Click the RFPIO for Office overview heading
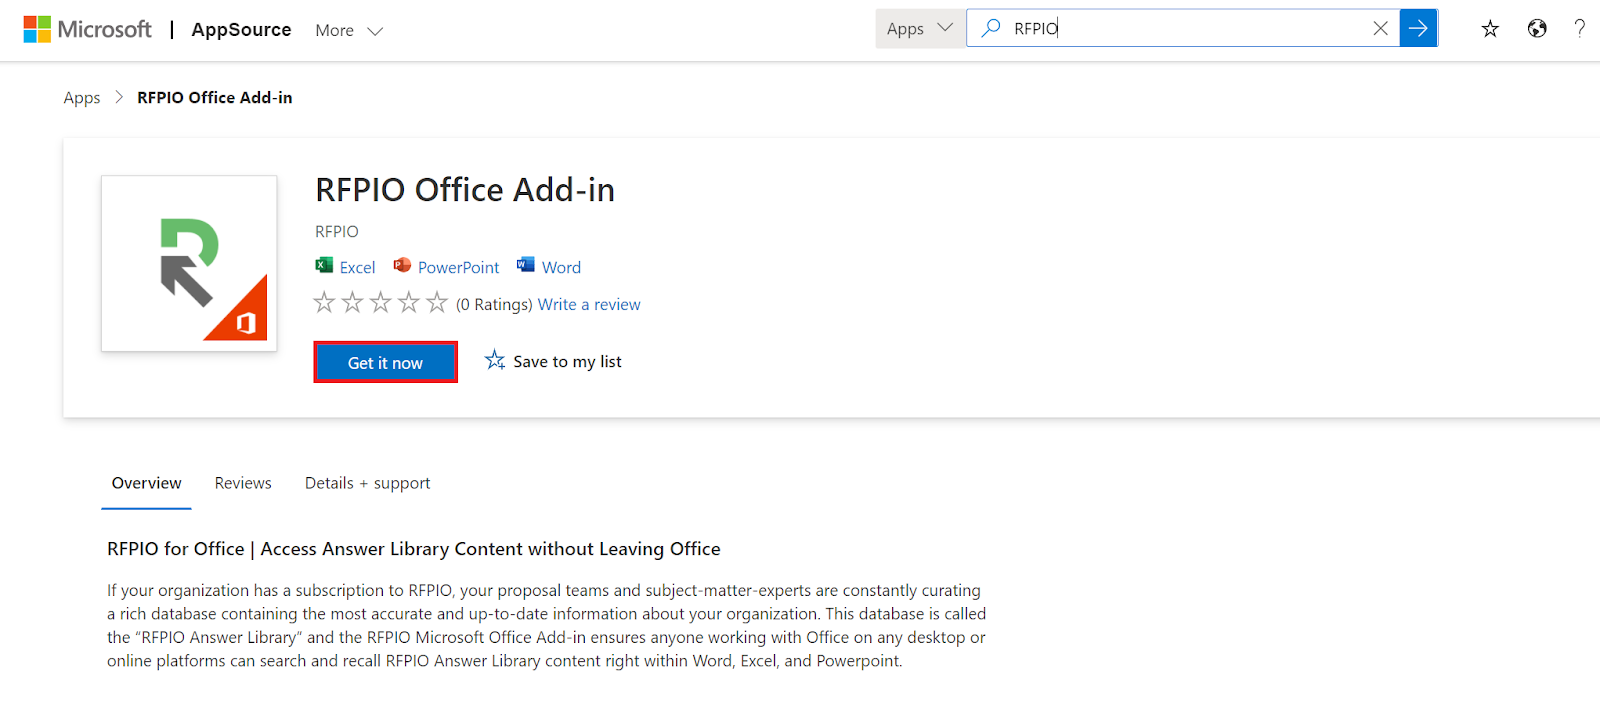1600x708 pixels. point(414,549)
